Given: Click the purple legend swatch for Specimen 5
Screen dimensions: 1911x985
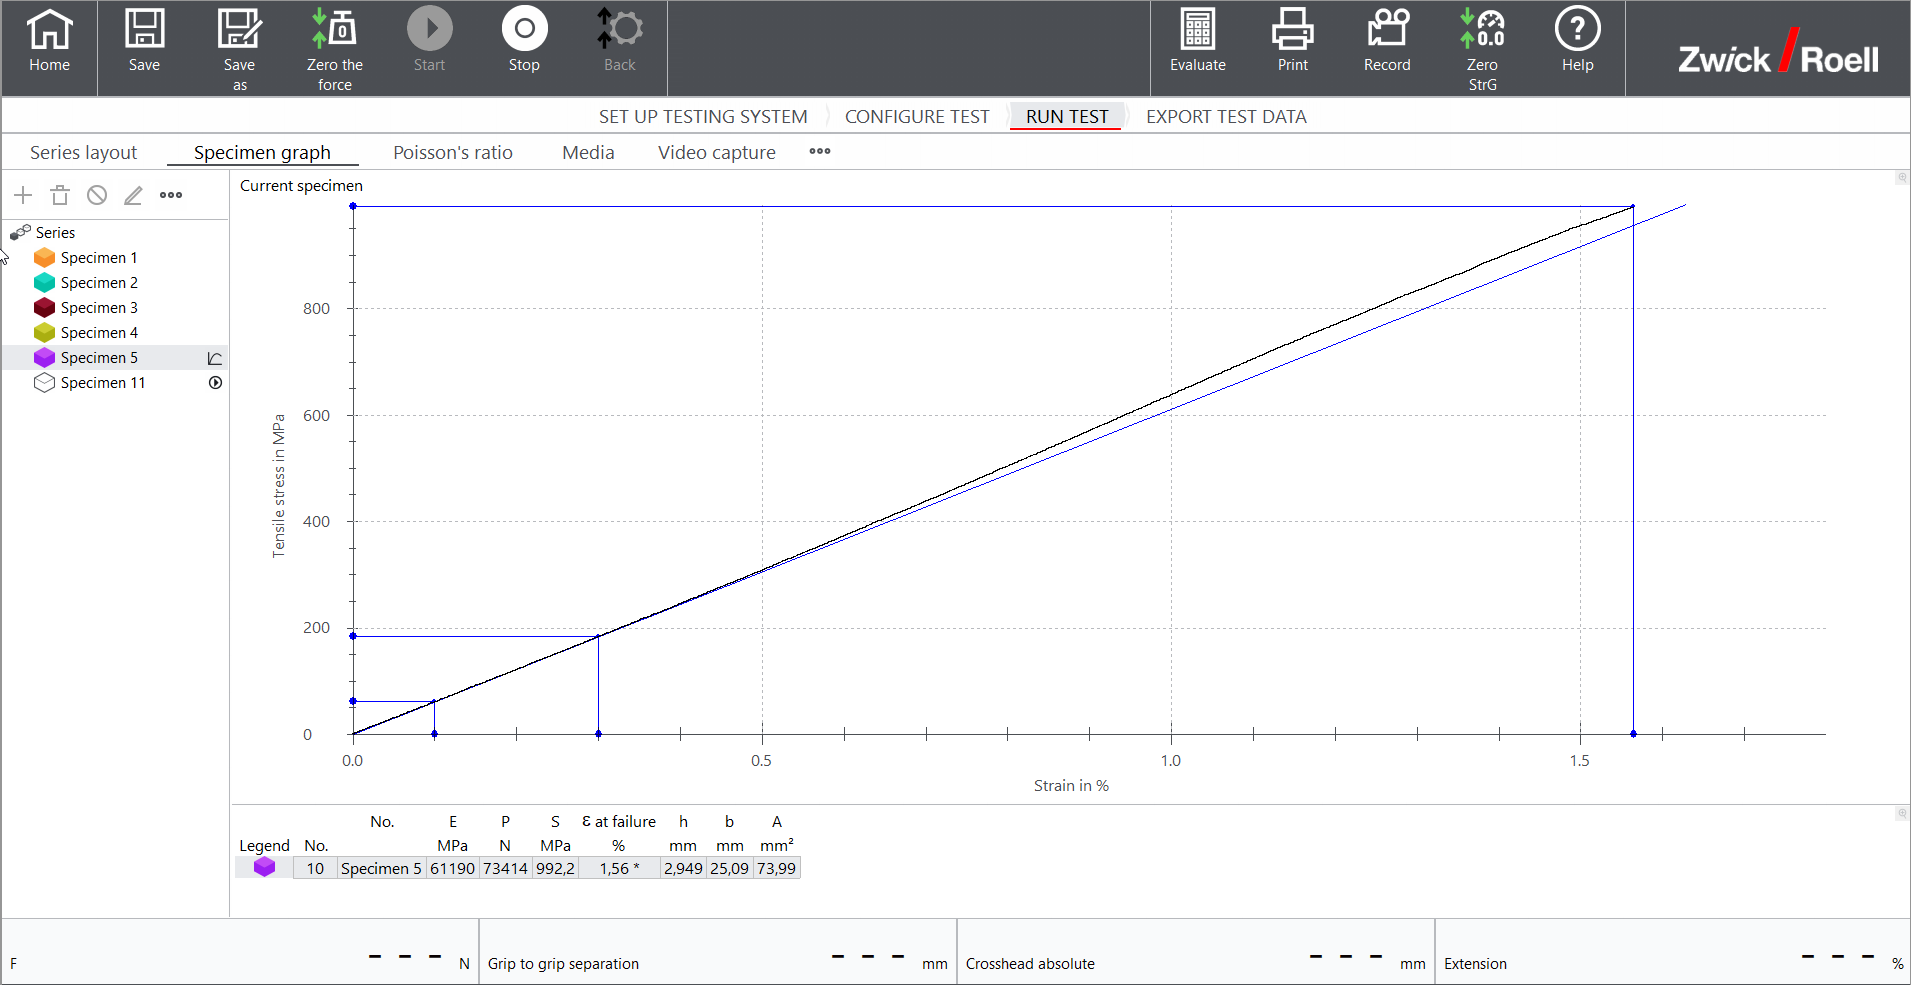Looking at the screenshot, I should tap(264, 867).
